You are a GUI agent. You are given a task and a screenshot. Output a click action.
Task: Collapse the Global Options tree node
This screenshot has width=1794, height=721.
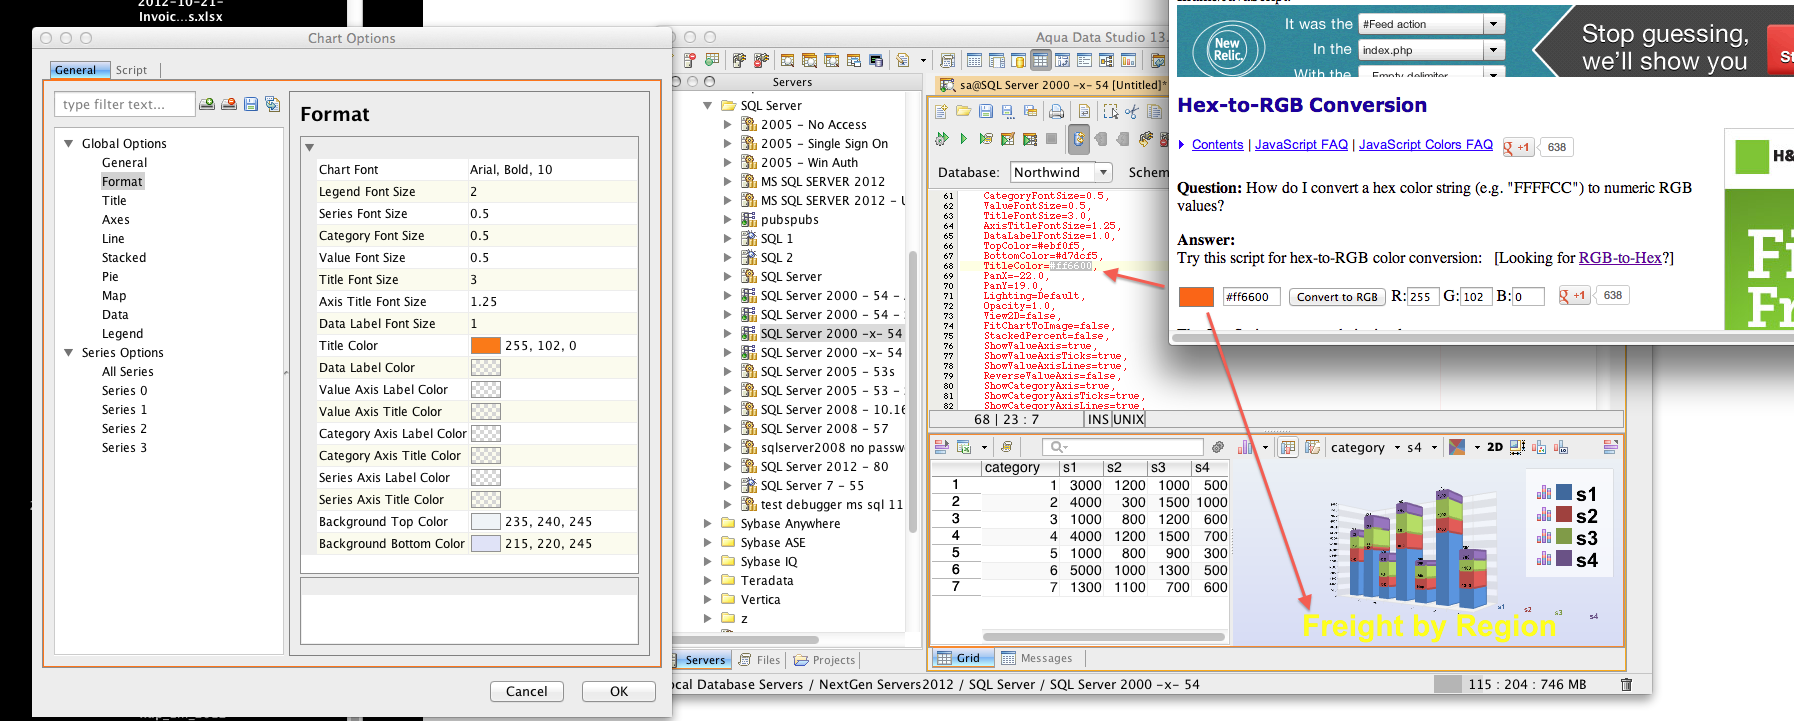coord(69,143)
